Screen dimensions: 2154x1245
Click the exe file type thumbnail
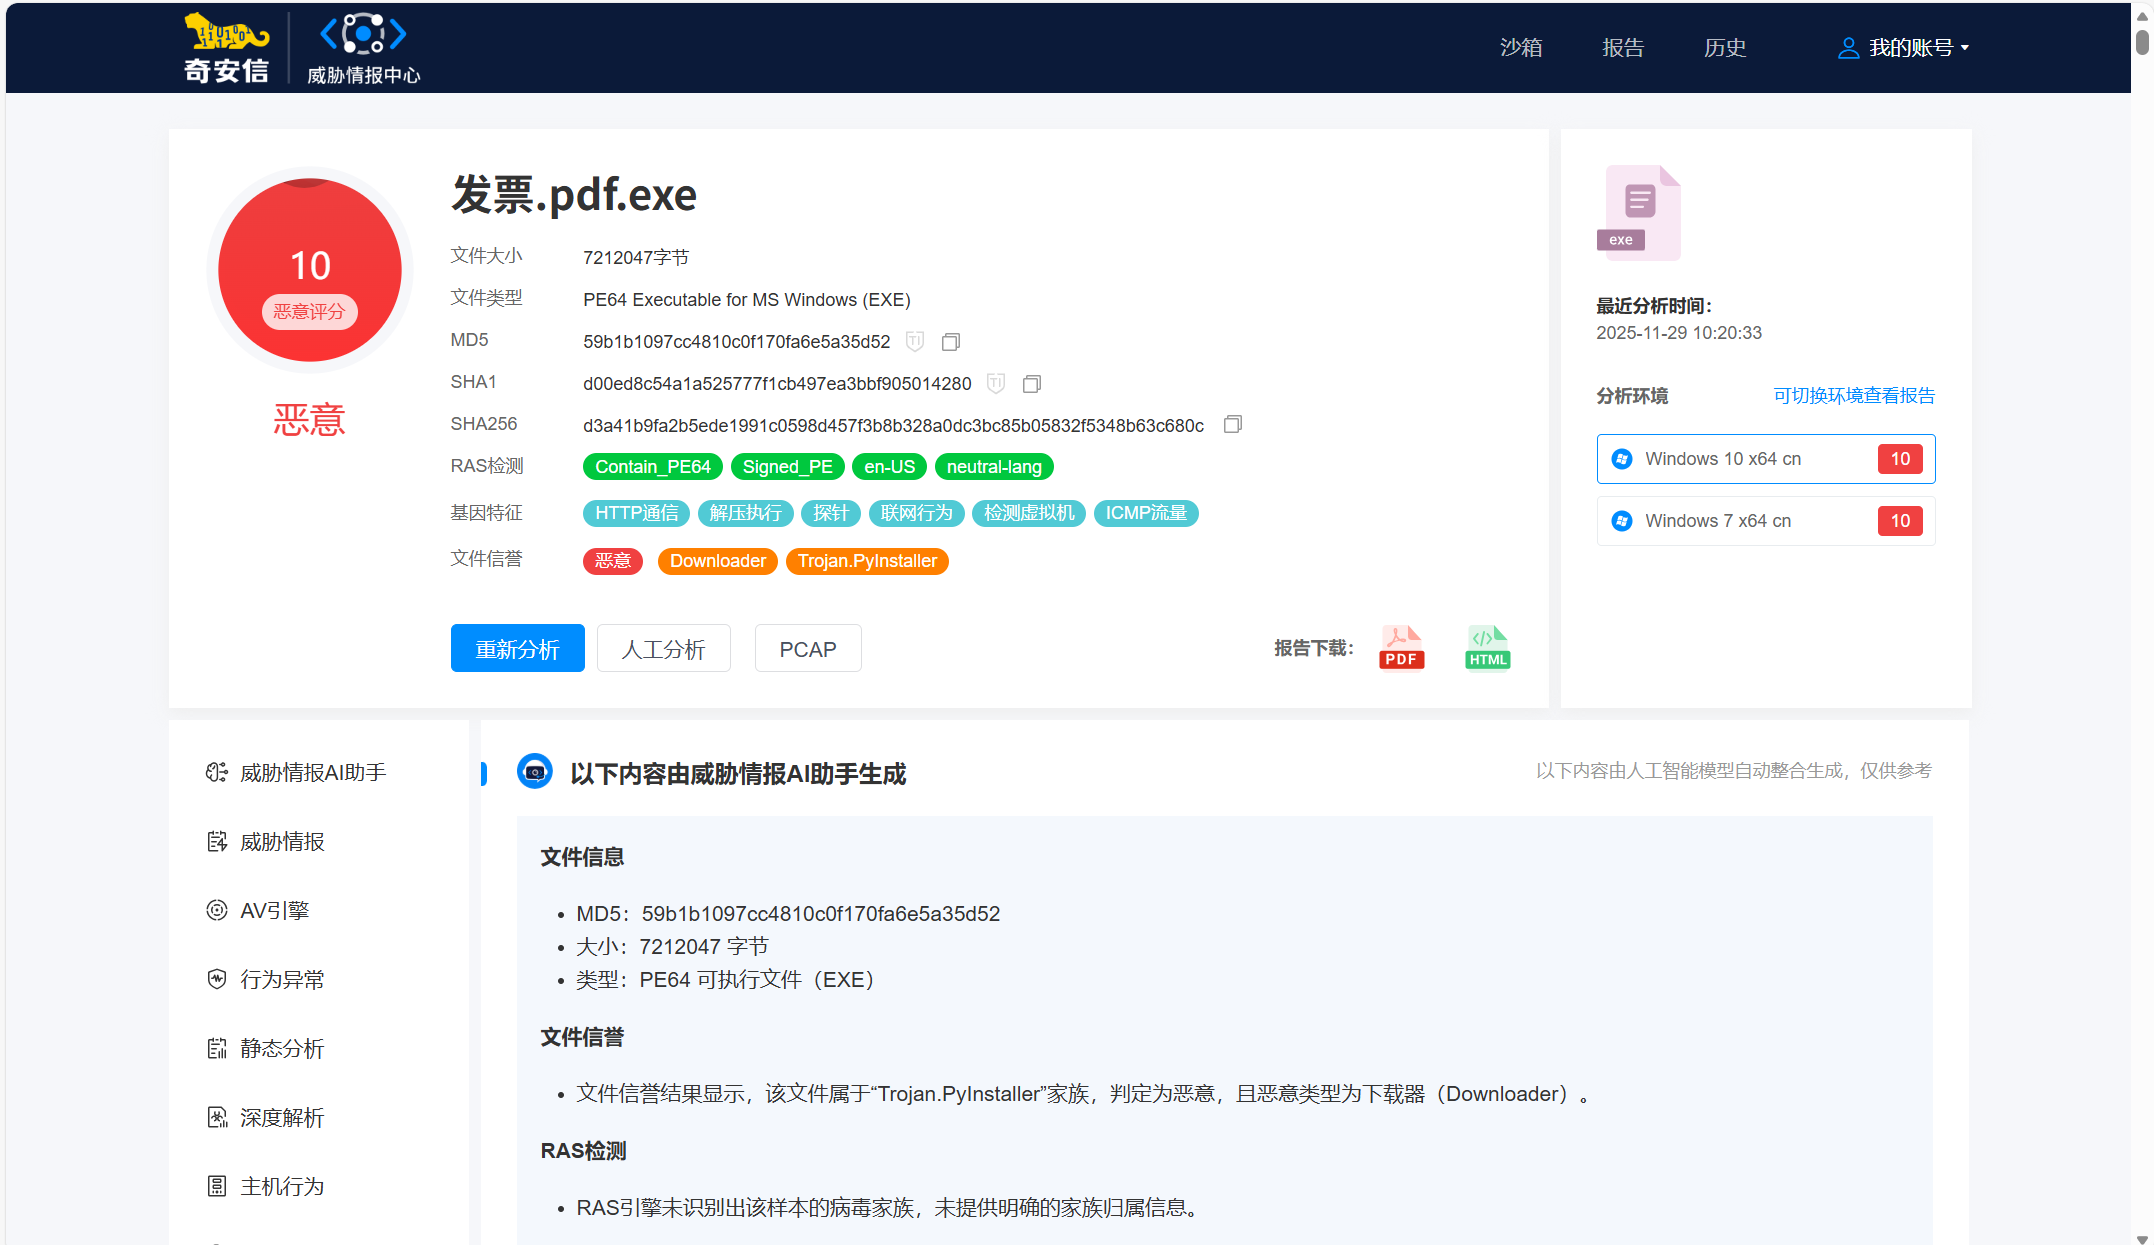click(x=1638, y=213)
